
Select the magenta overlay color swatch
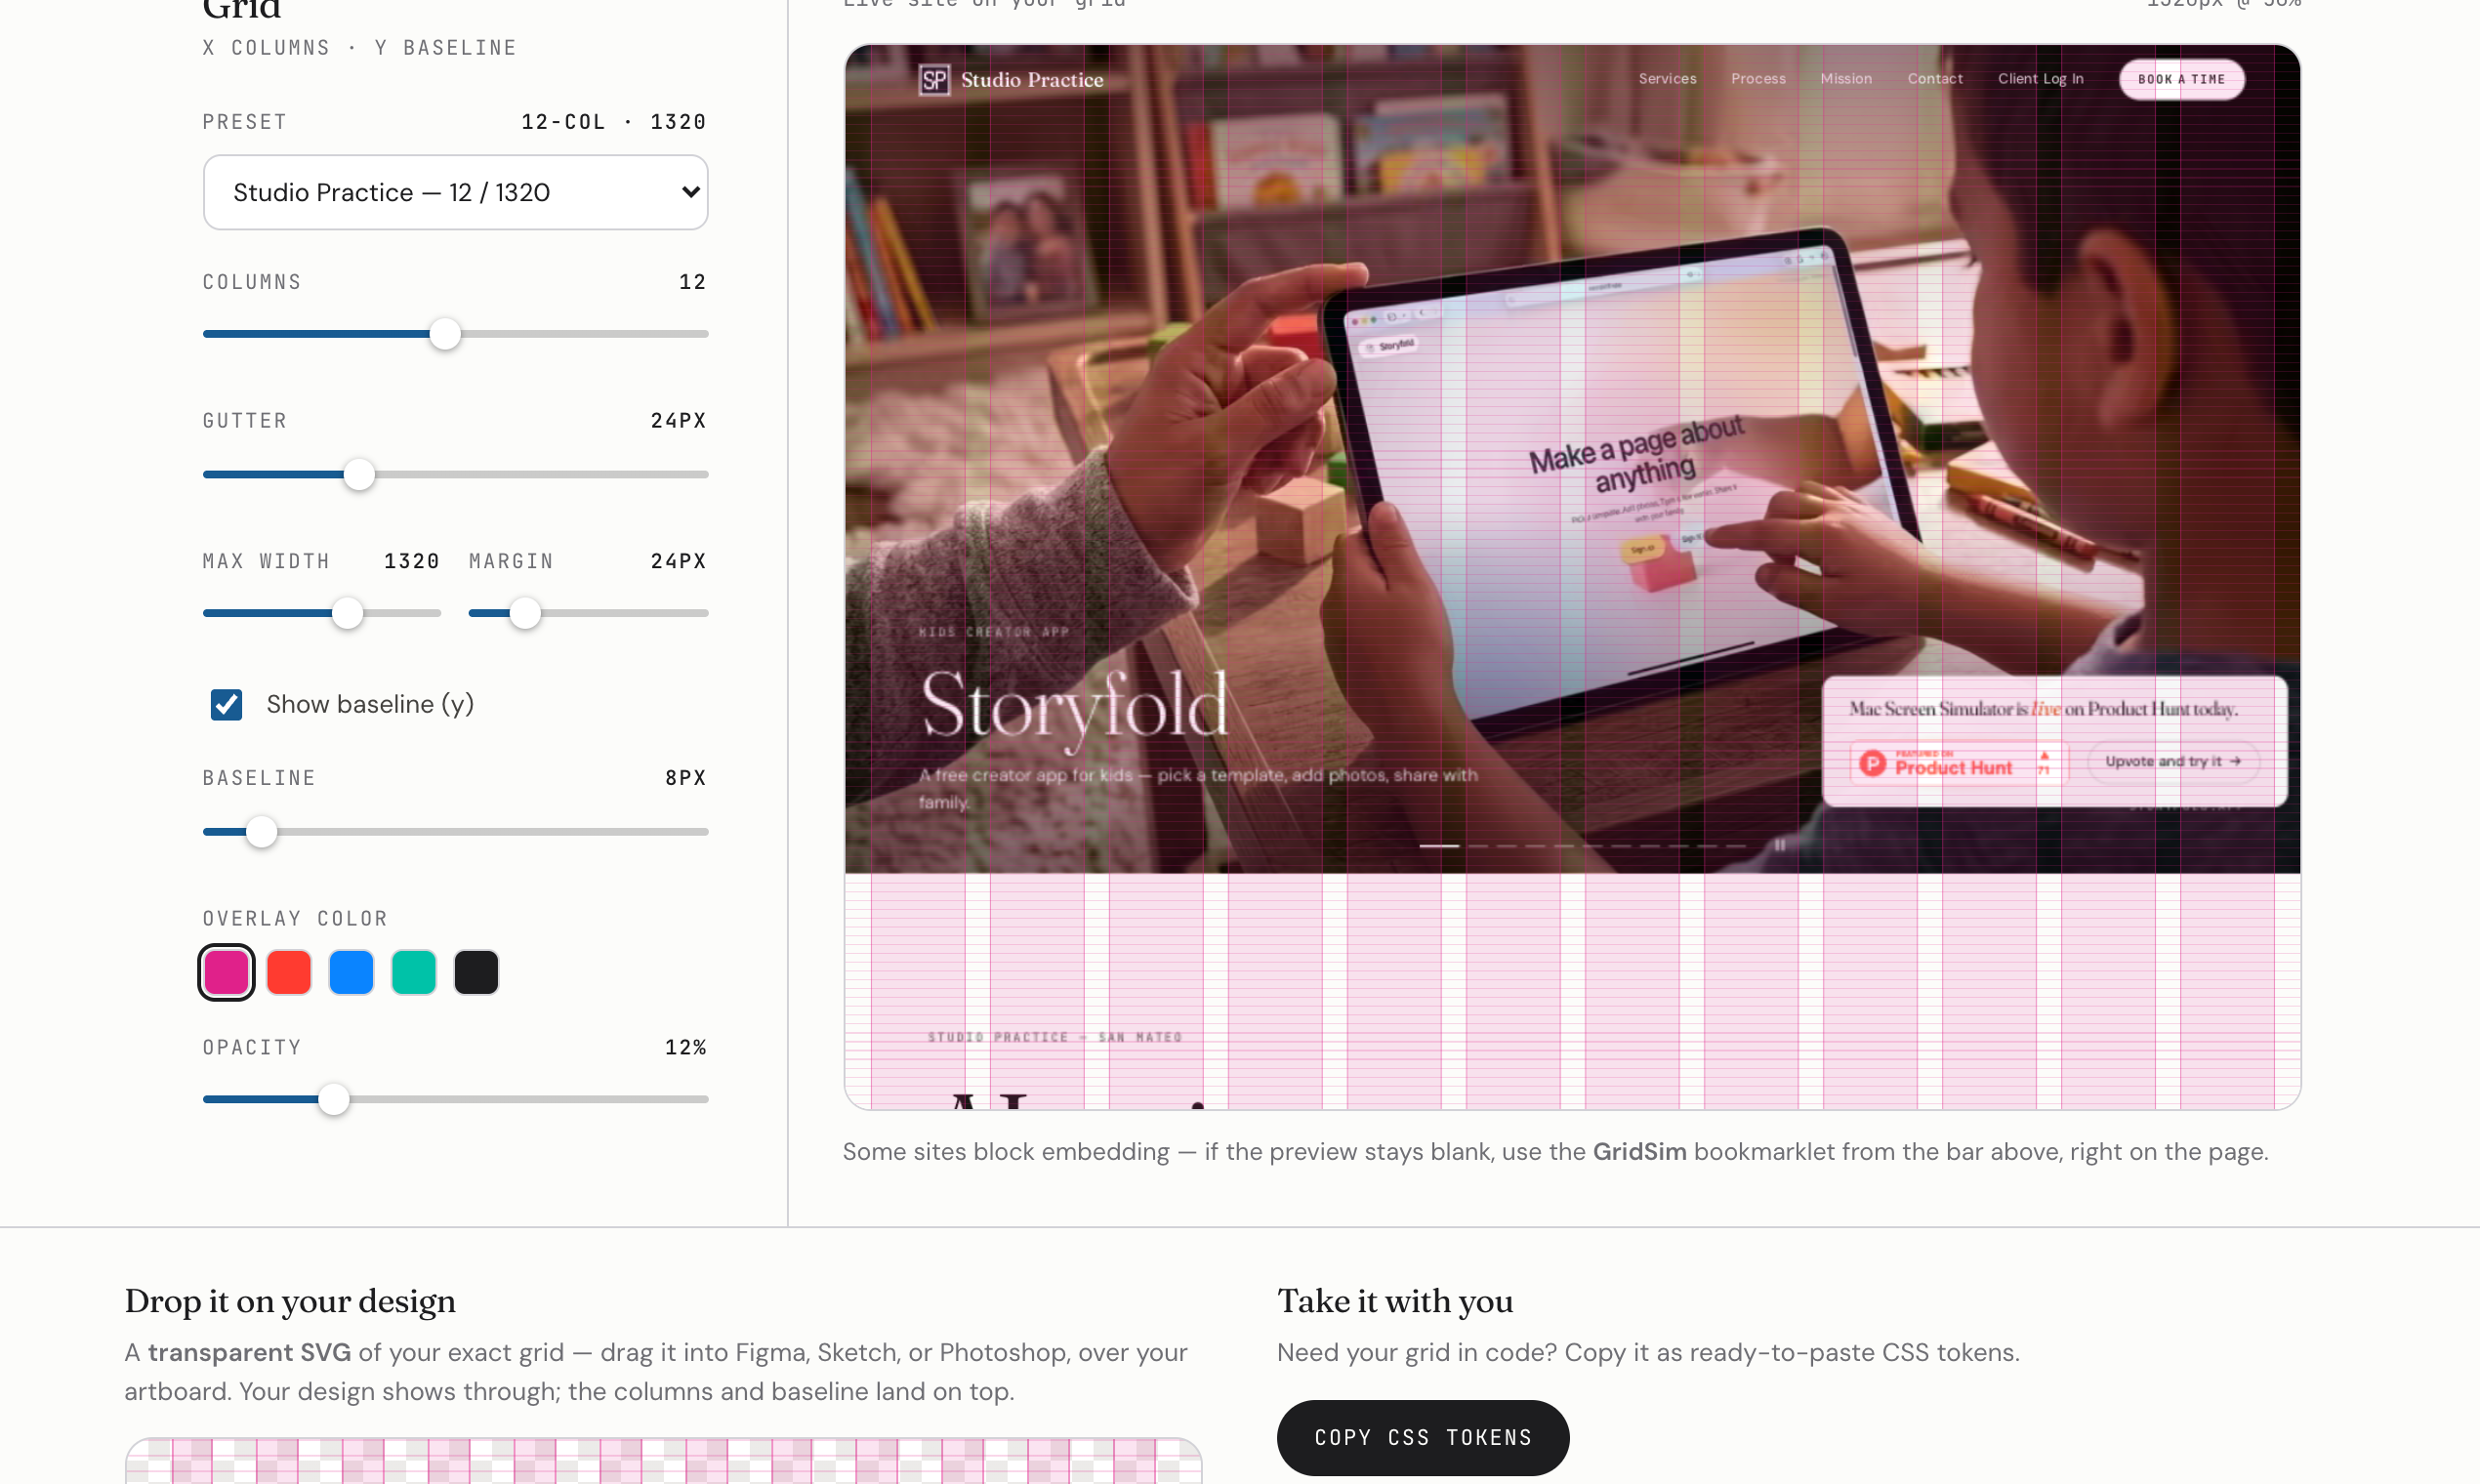click(x=227, y=972)
